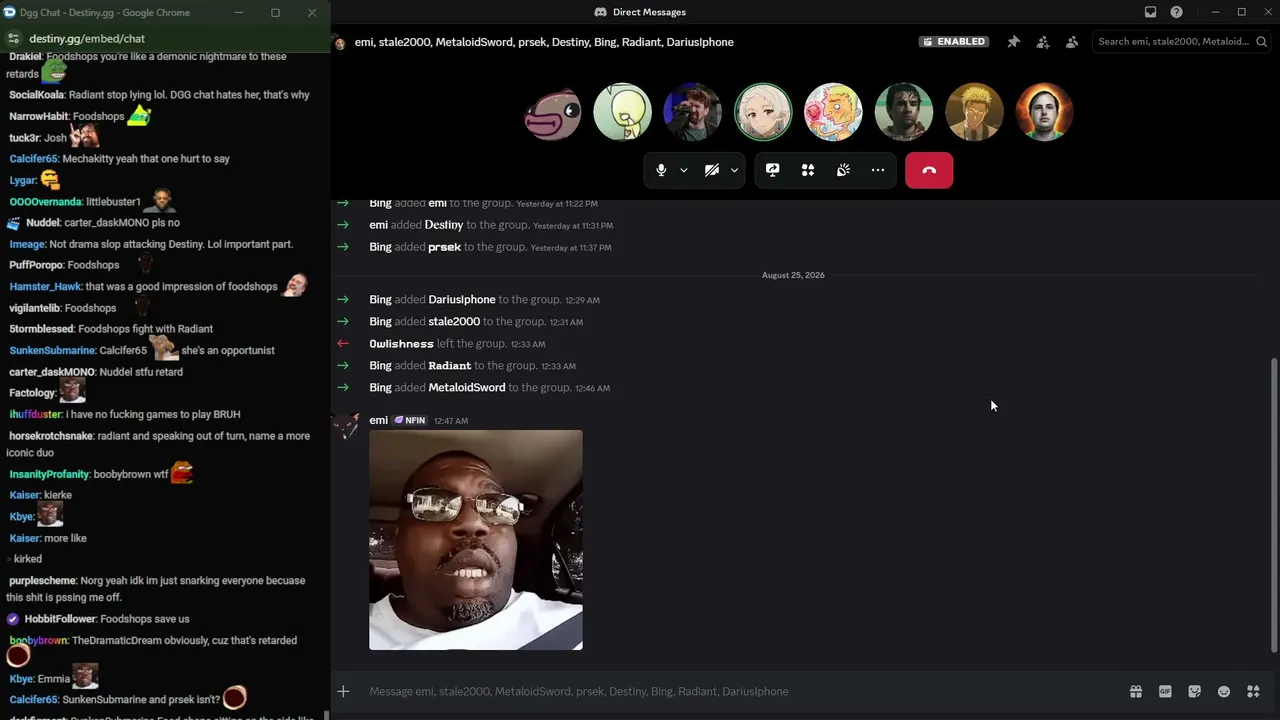Click emi's username above the image

click(x=378, y=420)
